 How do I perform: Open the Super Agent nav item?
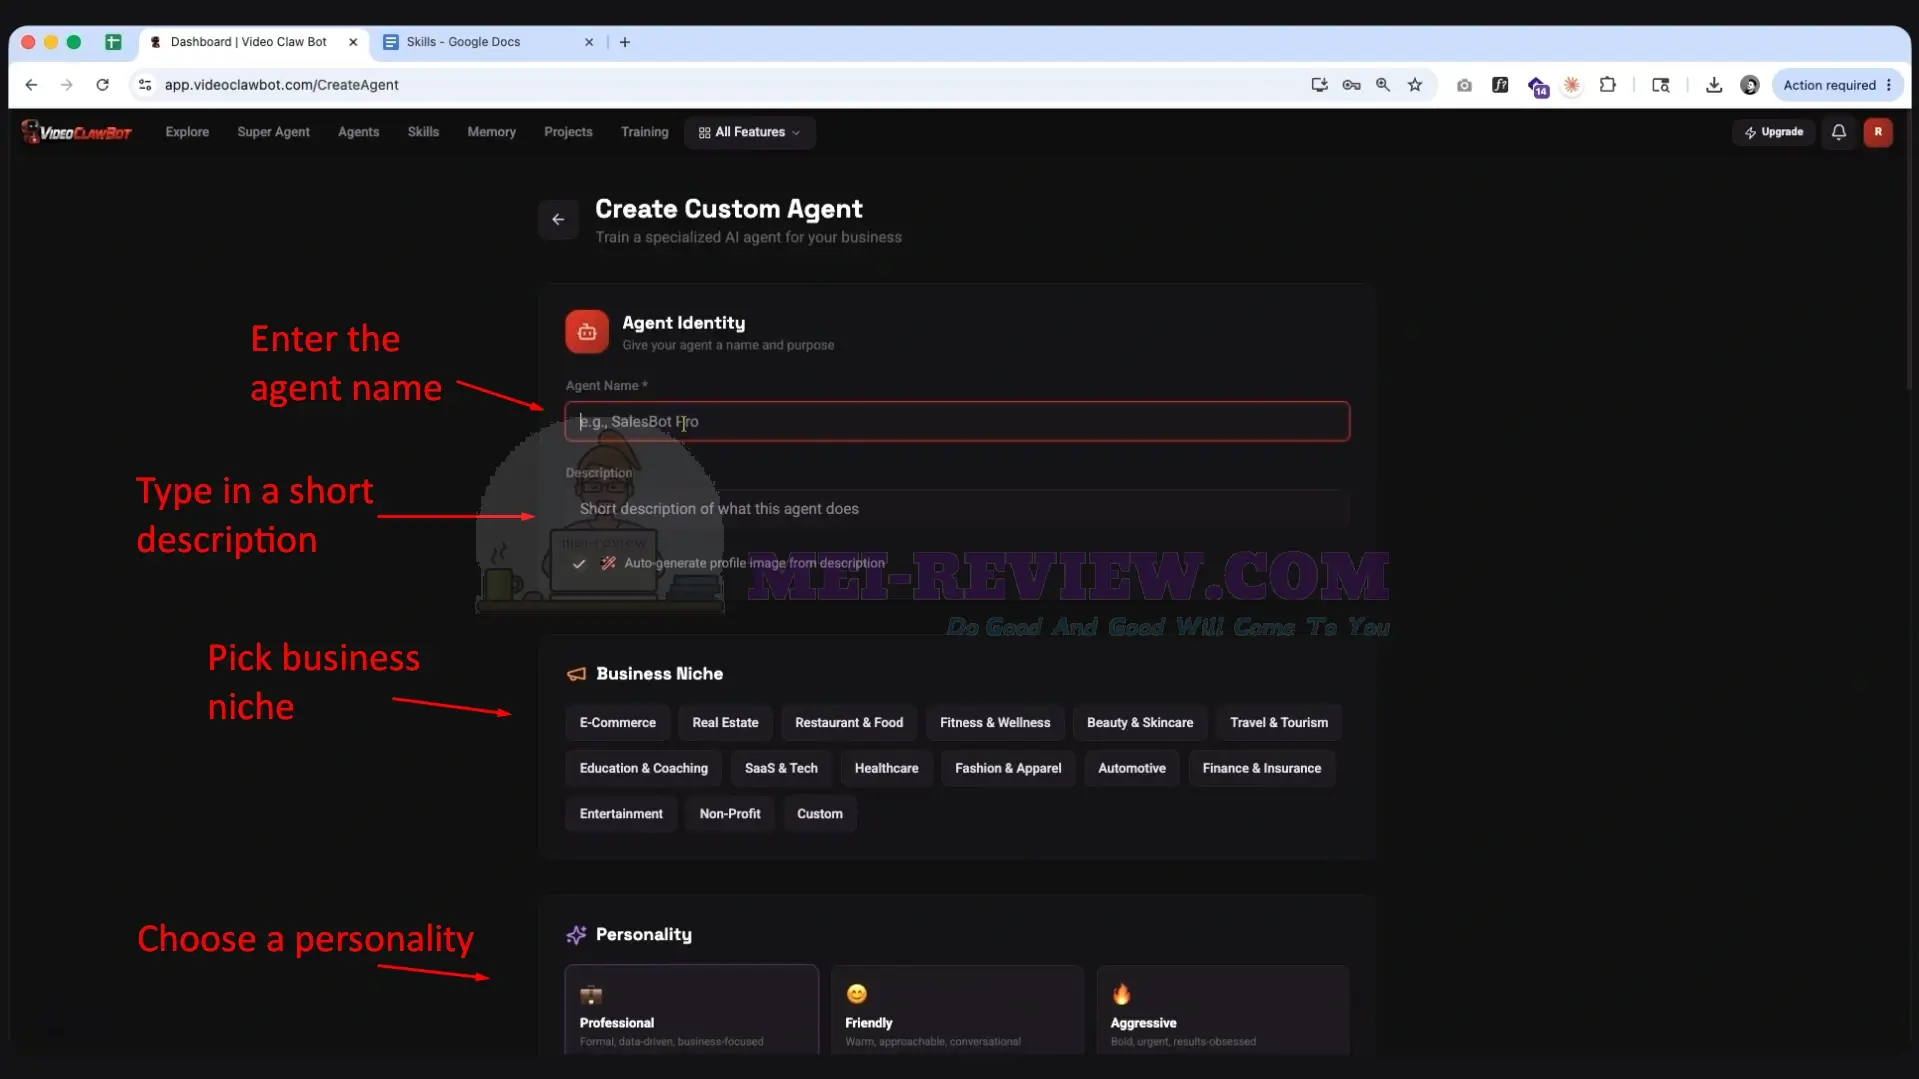click(x=273, y=132)
